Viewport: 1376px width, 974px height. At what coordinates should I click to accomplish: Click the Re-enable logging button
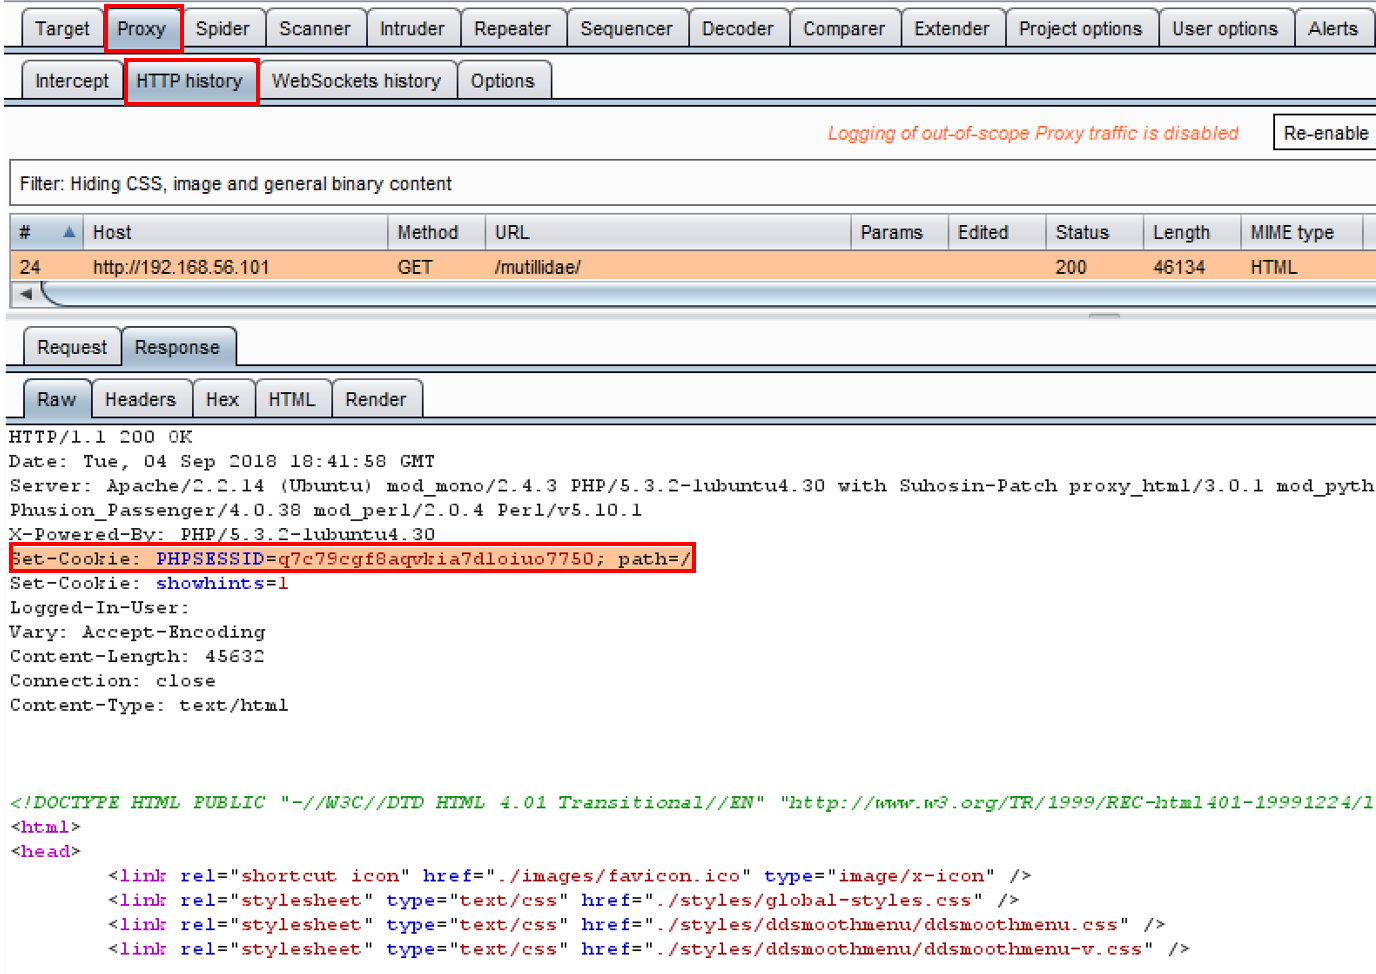[x=1325, y=133]
